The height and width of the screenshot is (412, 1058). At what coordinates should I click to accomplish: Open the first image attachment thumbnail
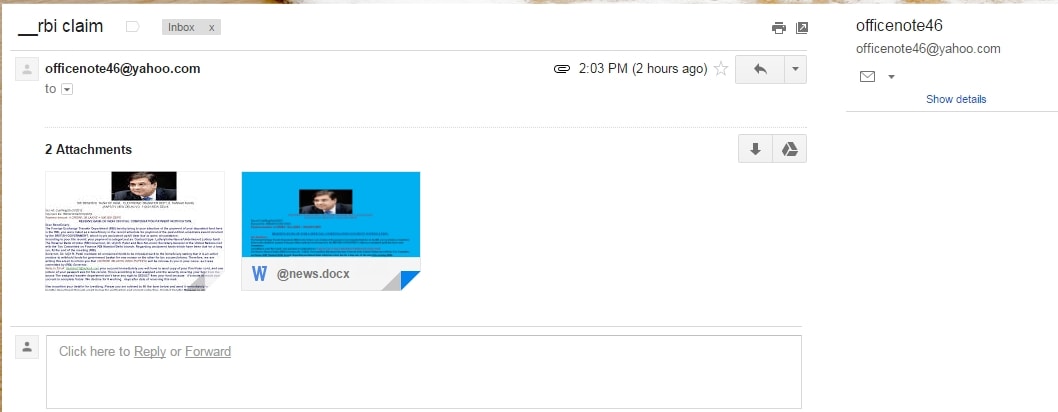135,231
